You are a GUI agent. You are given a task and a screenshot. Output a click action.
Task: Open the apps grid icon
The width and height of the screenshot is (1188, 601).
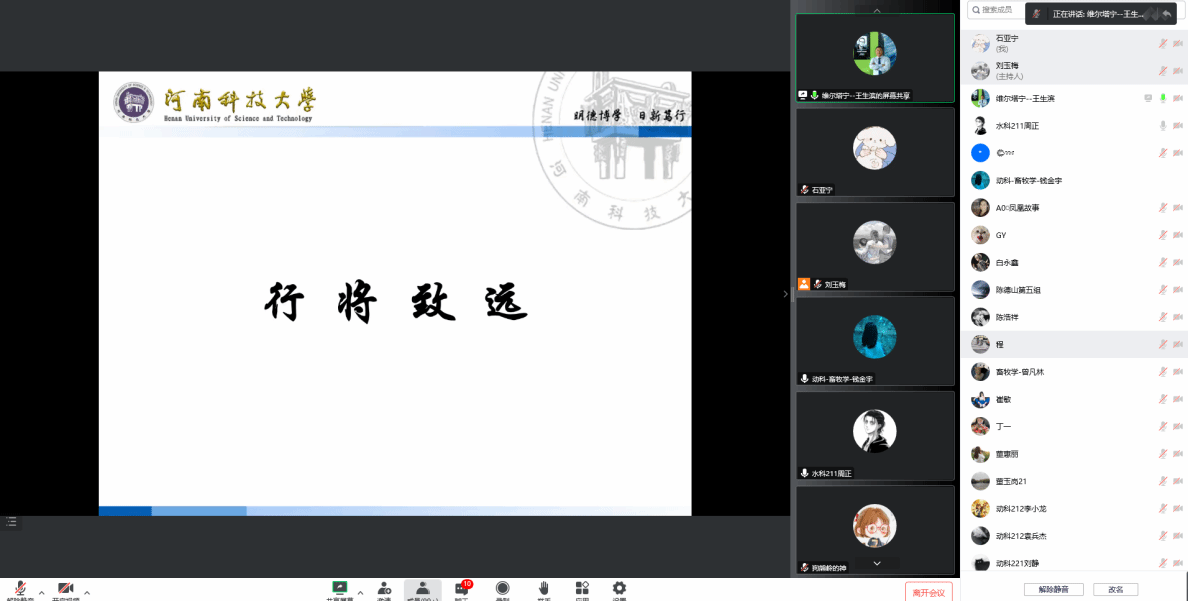[582, 589]
